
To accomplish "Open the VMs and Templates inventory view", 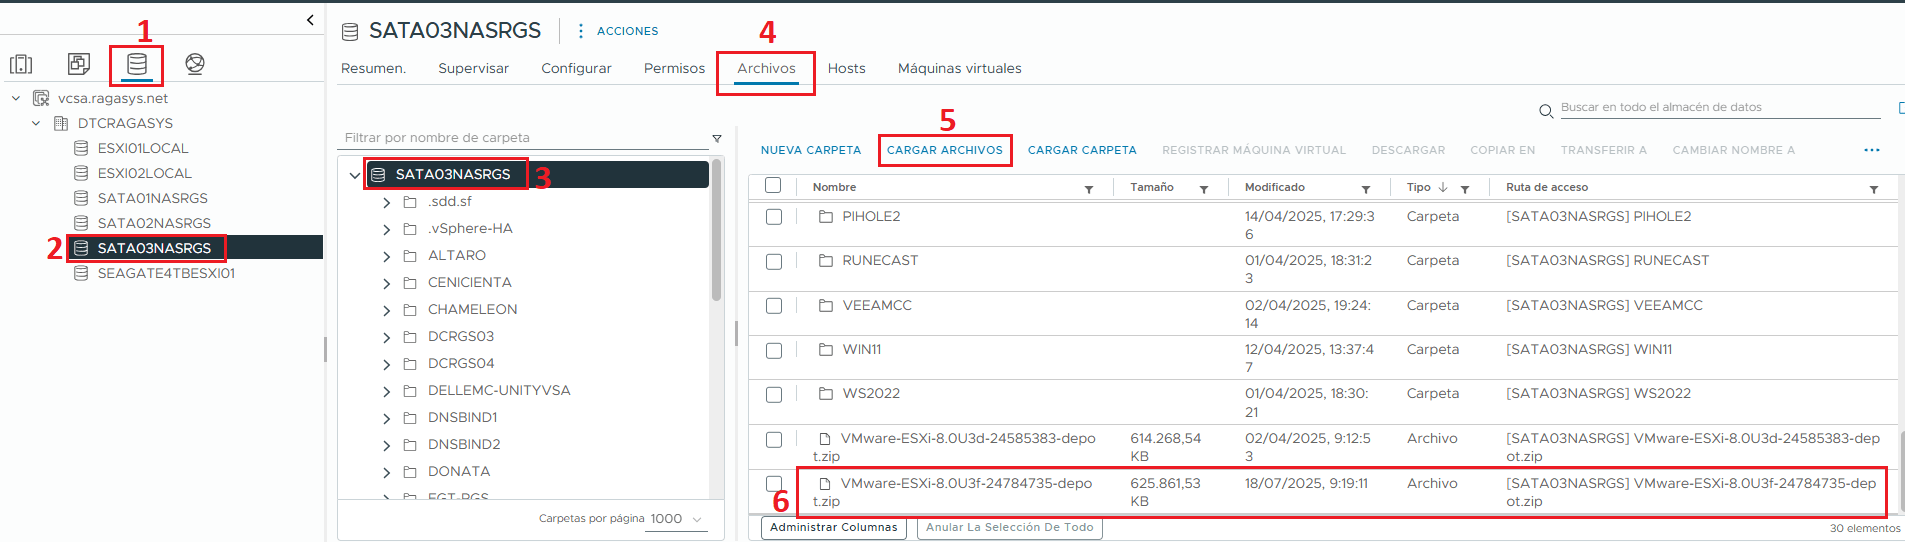I will pos(79,64).
